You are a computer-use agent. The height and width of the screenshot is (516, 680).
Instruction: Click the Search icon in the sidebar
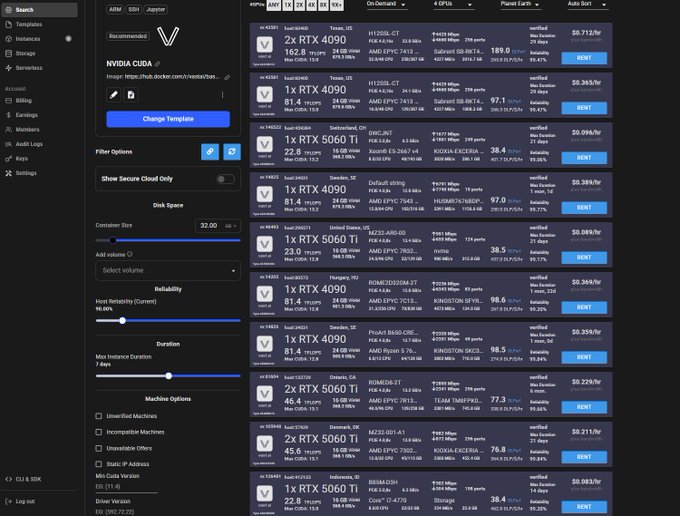(8, 10)
